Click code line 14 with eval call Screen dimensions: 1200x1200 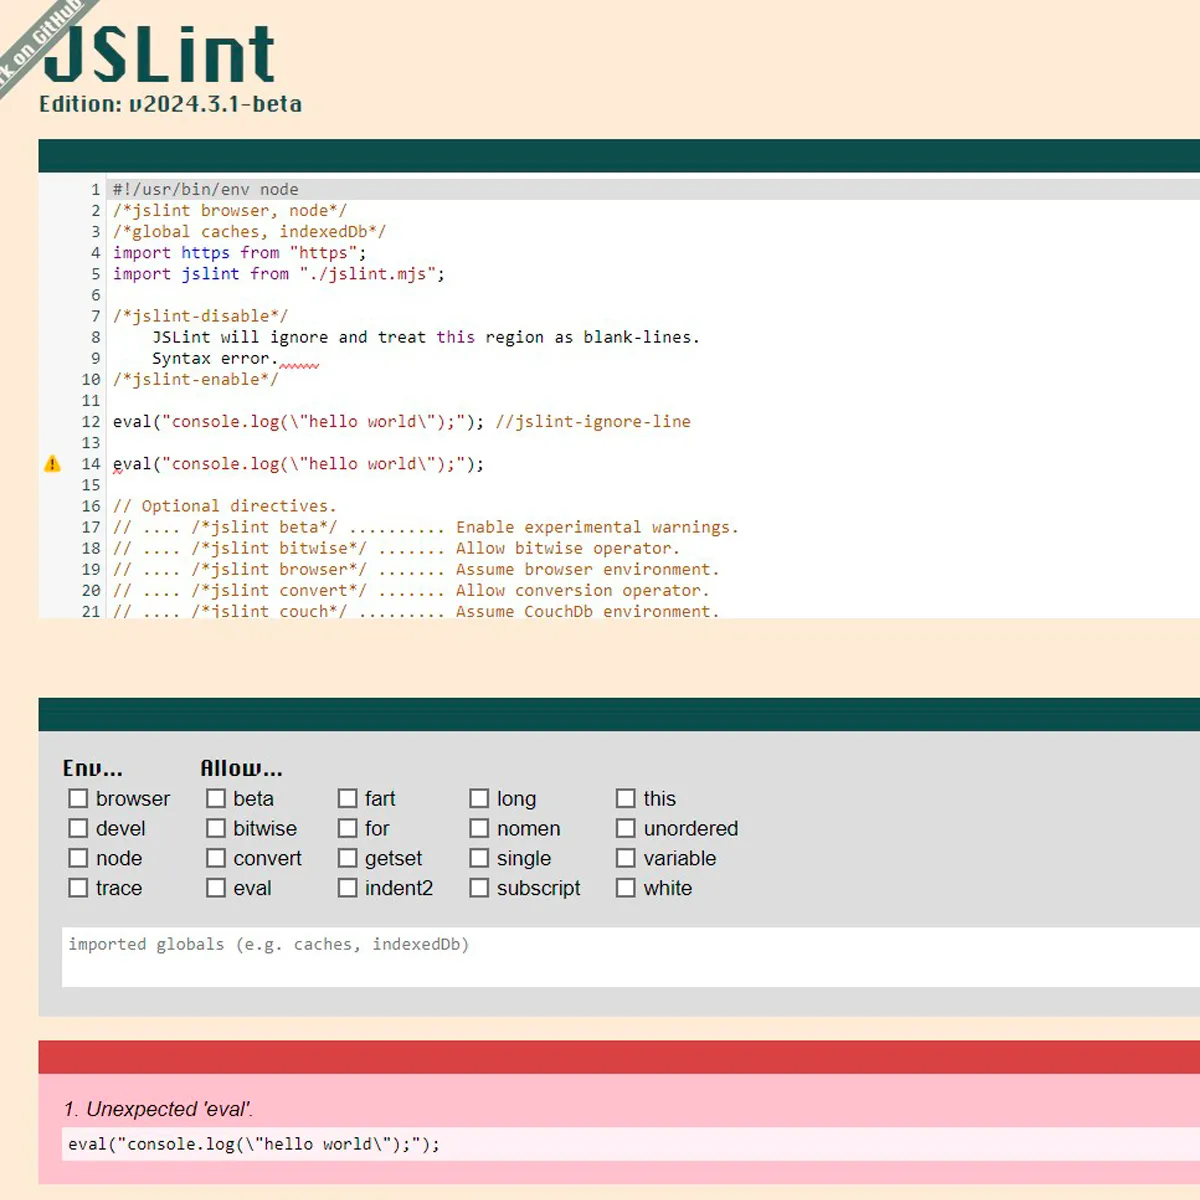(x=298, y=464)
